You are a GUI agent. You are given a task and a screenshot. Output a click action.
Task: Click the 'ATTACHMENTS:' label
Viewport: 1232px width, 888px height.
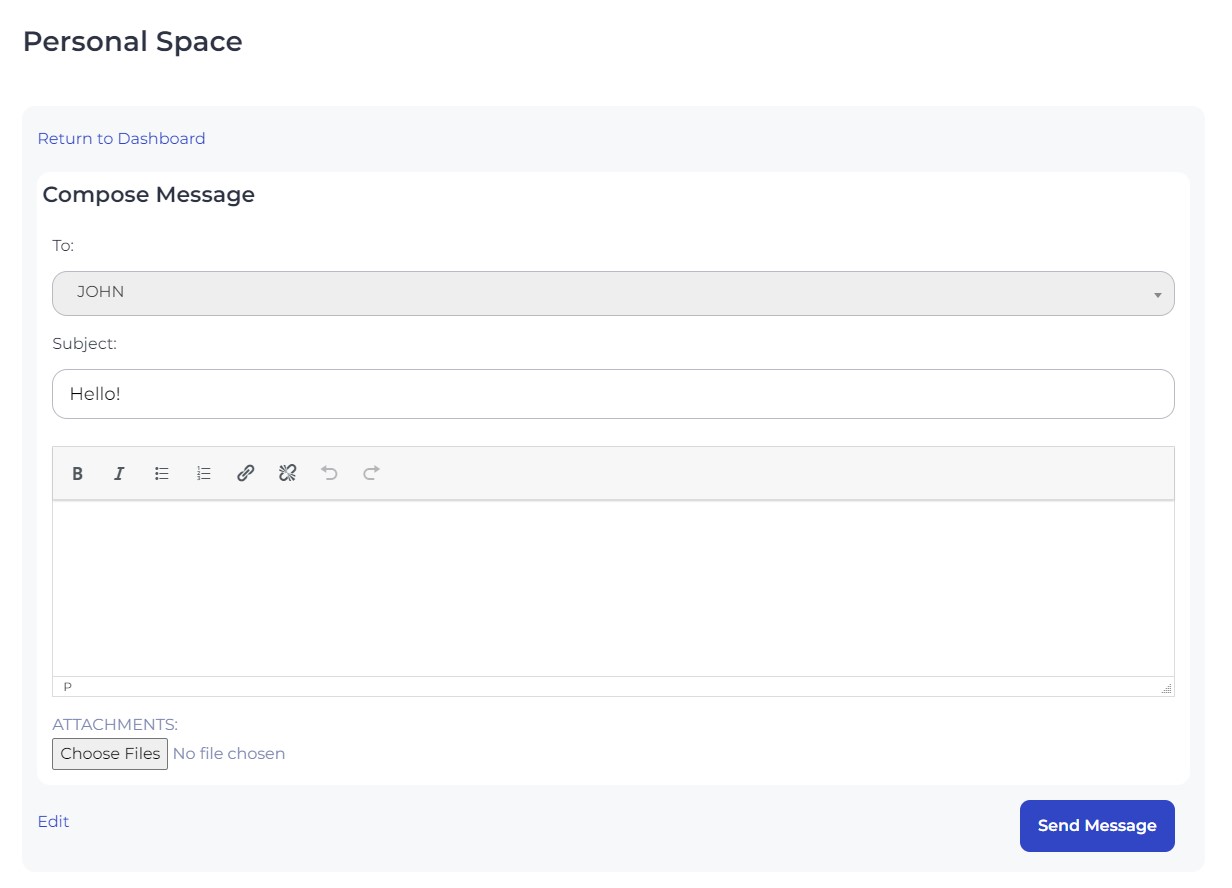pos(115,725)
